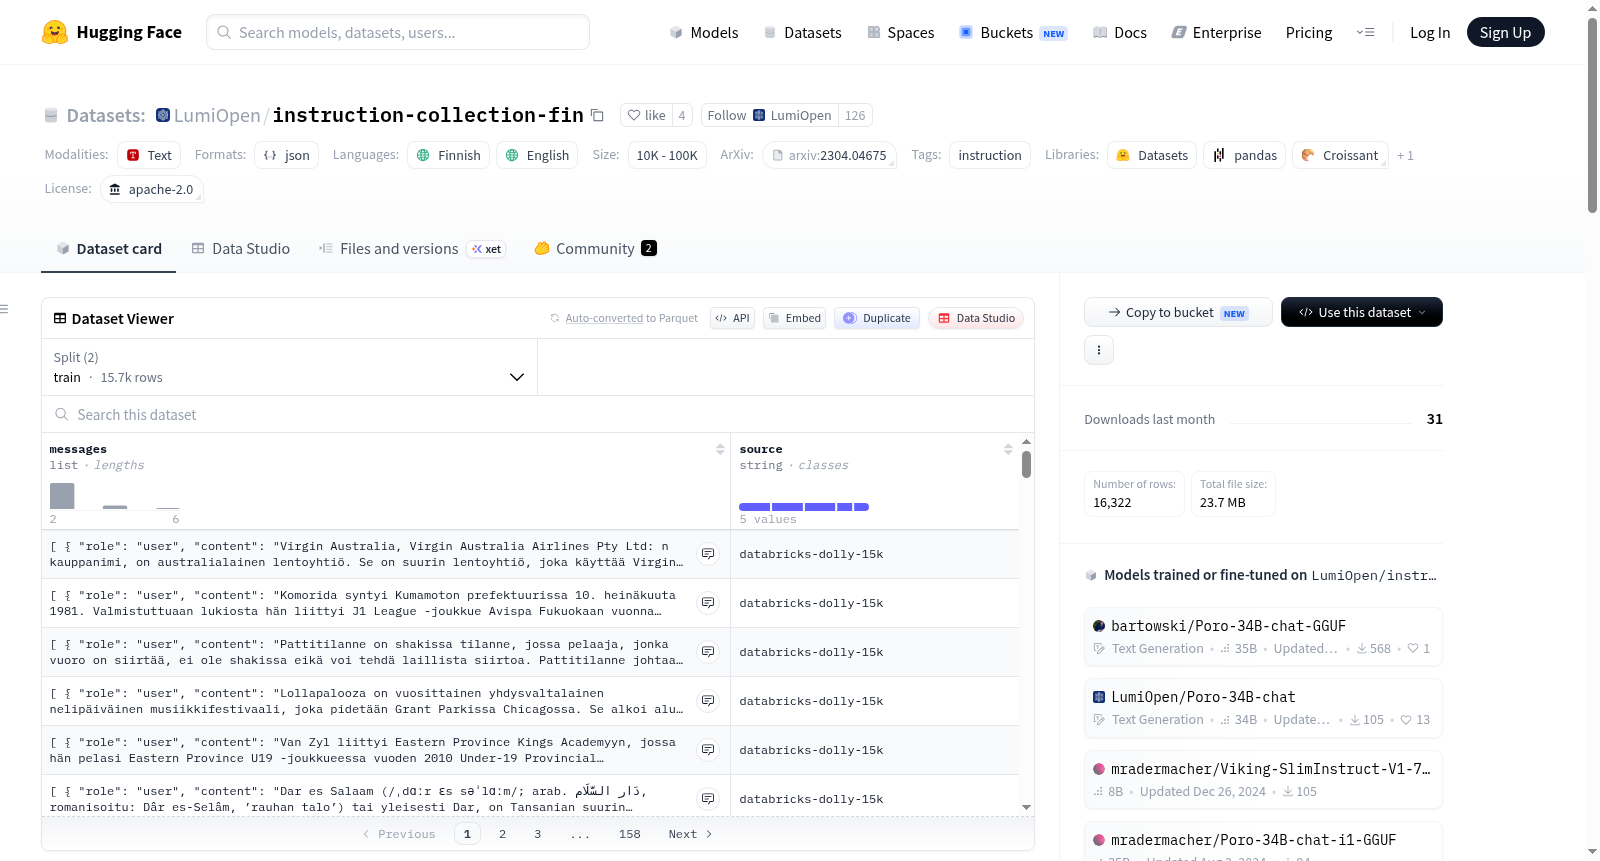
Task: Sort by the messages column arrows
Action: (720, 449)
